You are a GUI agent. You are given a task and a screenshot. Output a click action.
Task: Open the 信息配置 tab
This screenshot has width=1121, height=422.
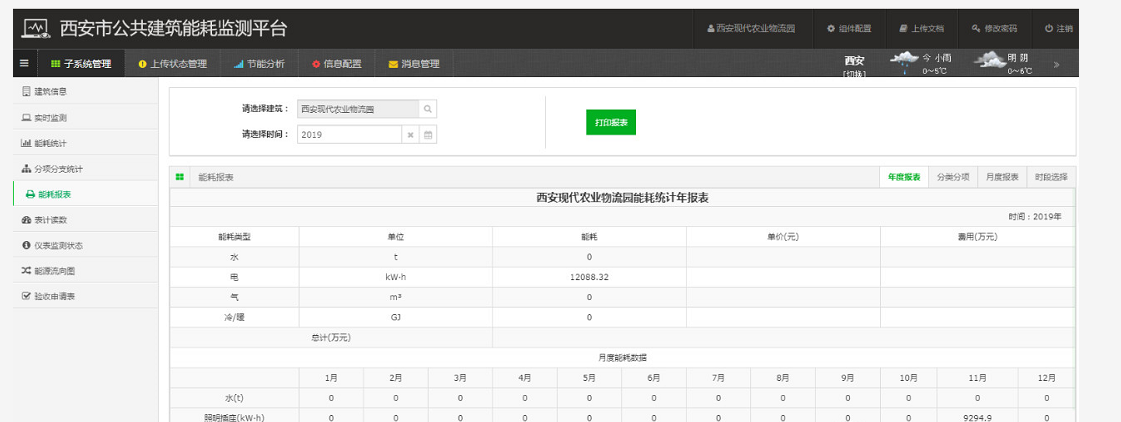point(336,64)
